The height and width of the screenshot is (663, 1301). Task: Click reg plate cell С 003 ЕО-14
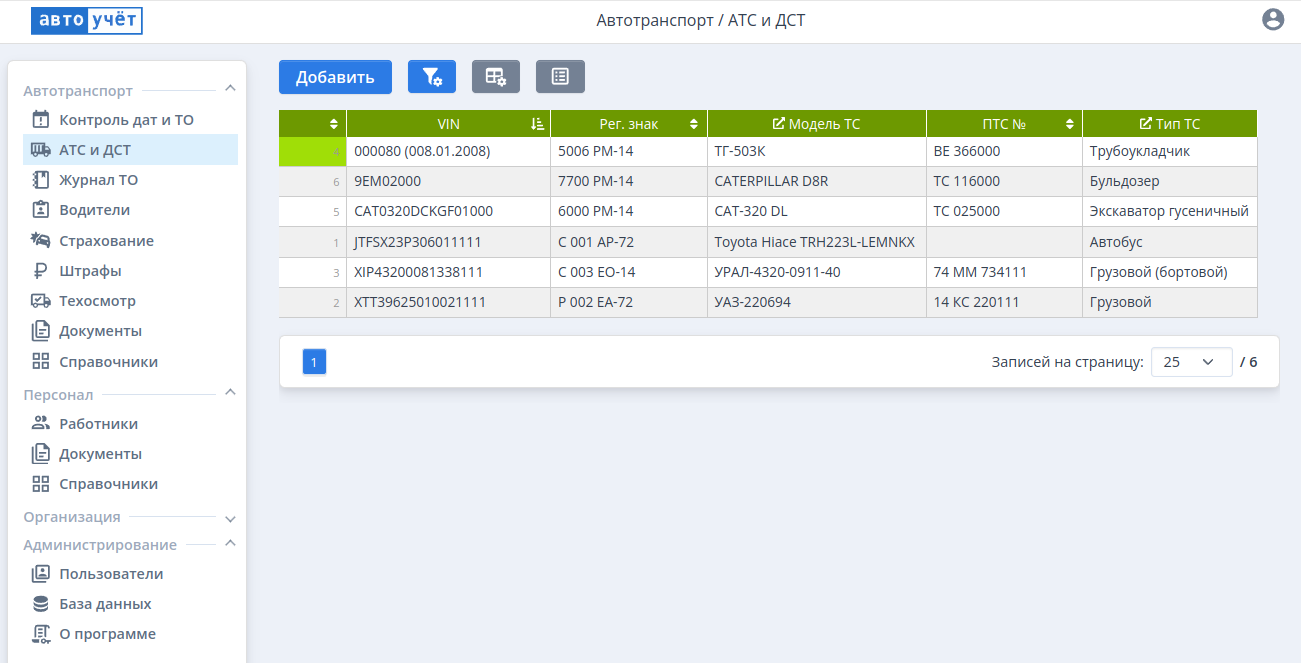628,272
